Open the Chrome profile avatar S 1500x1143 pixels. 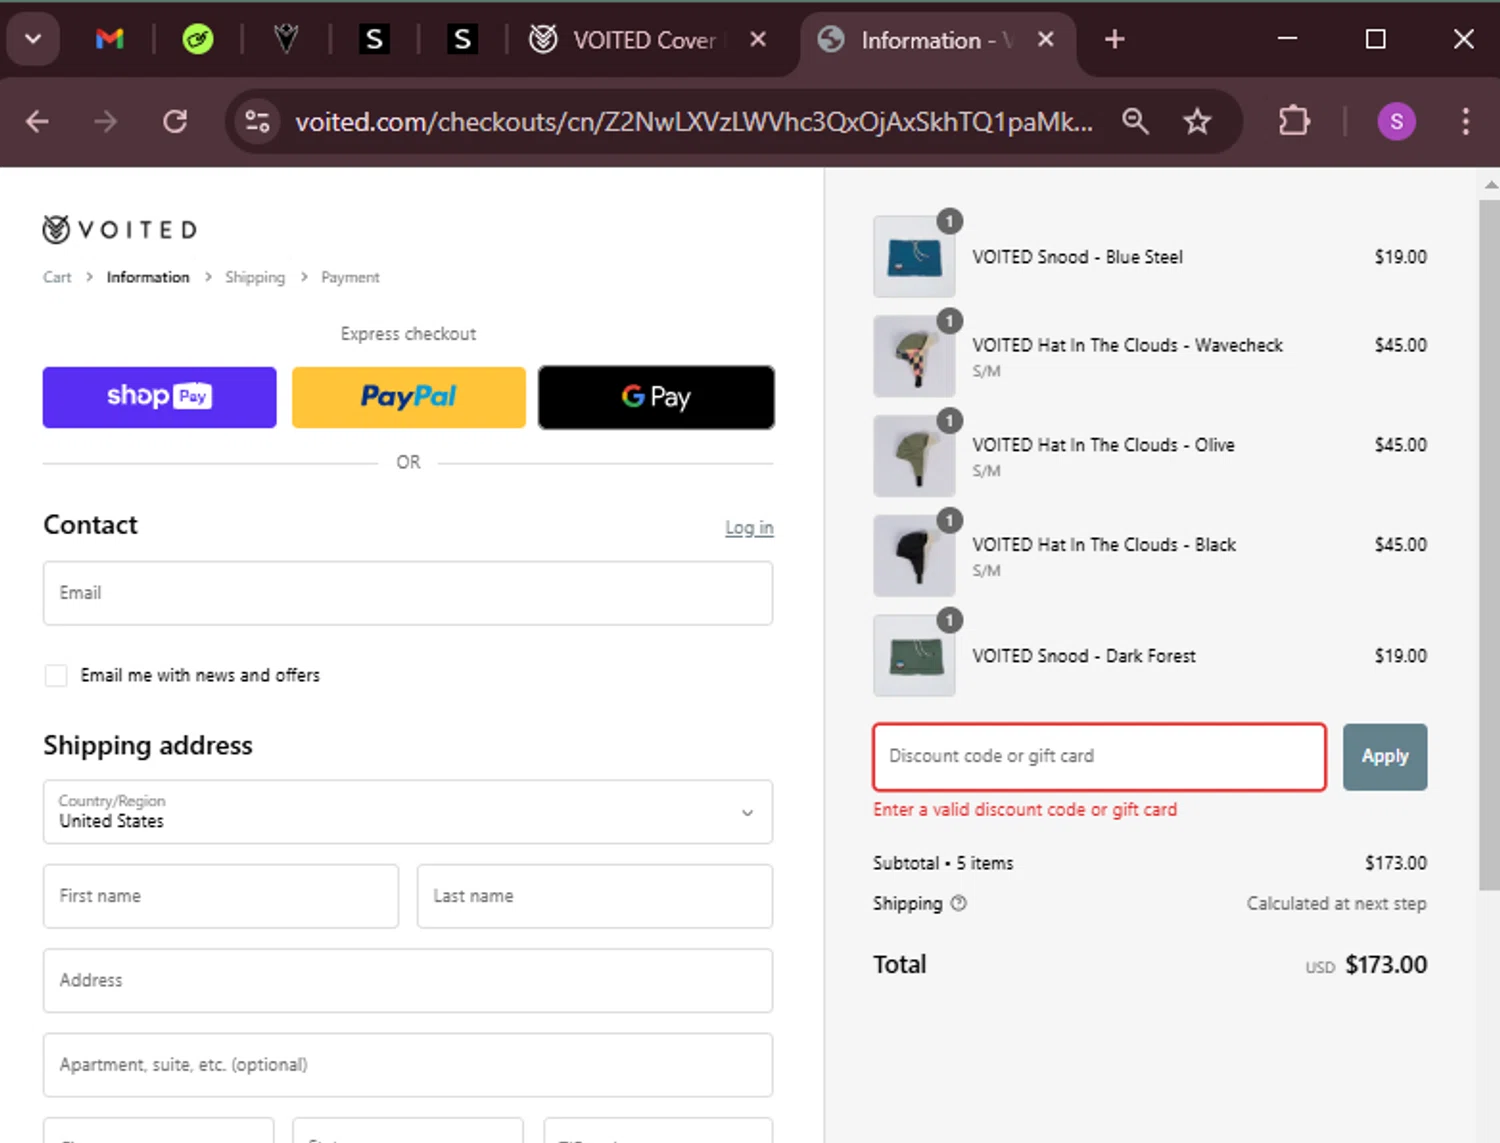(x=1396, y=122)
